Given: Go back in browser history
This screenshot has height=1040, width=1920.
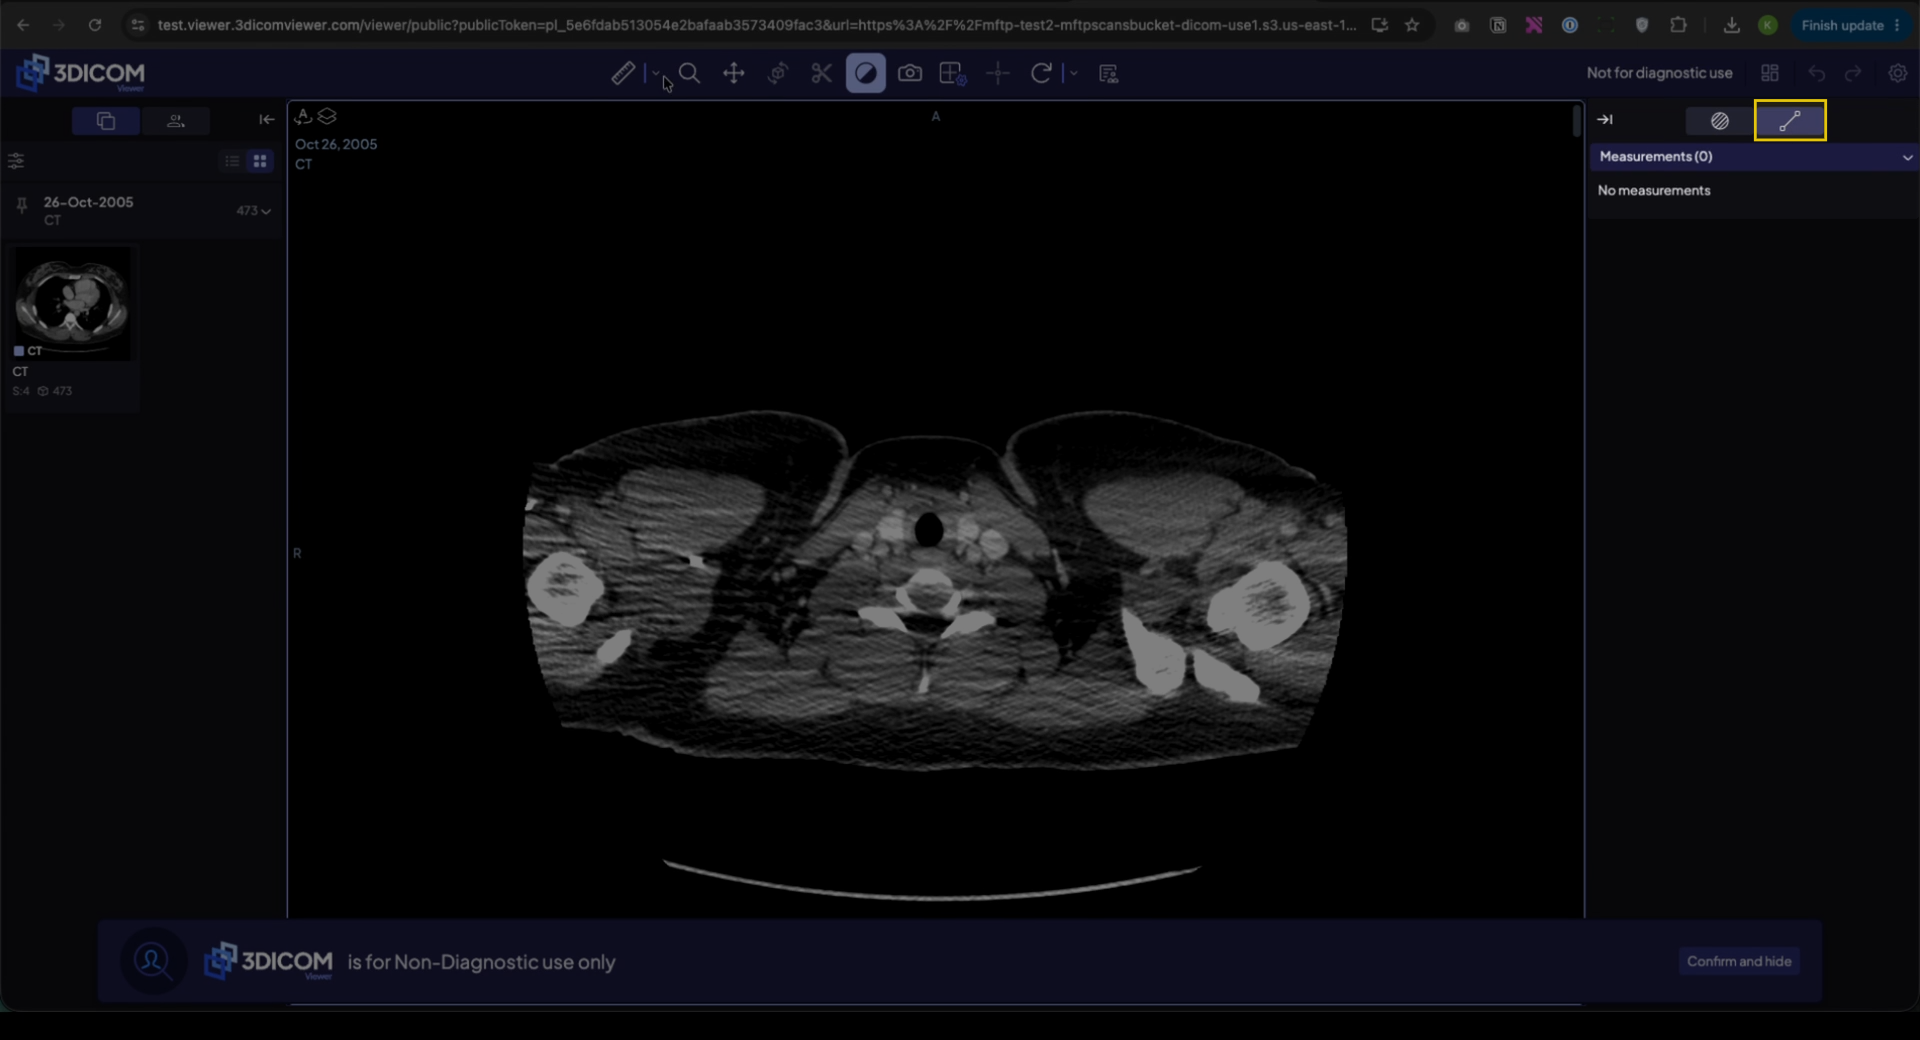Looking at the screenshot, I should click(x=23, y=25).
